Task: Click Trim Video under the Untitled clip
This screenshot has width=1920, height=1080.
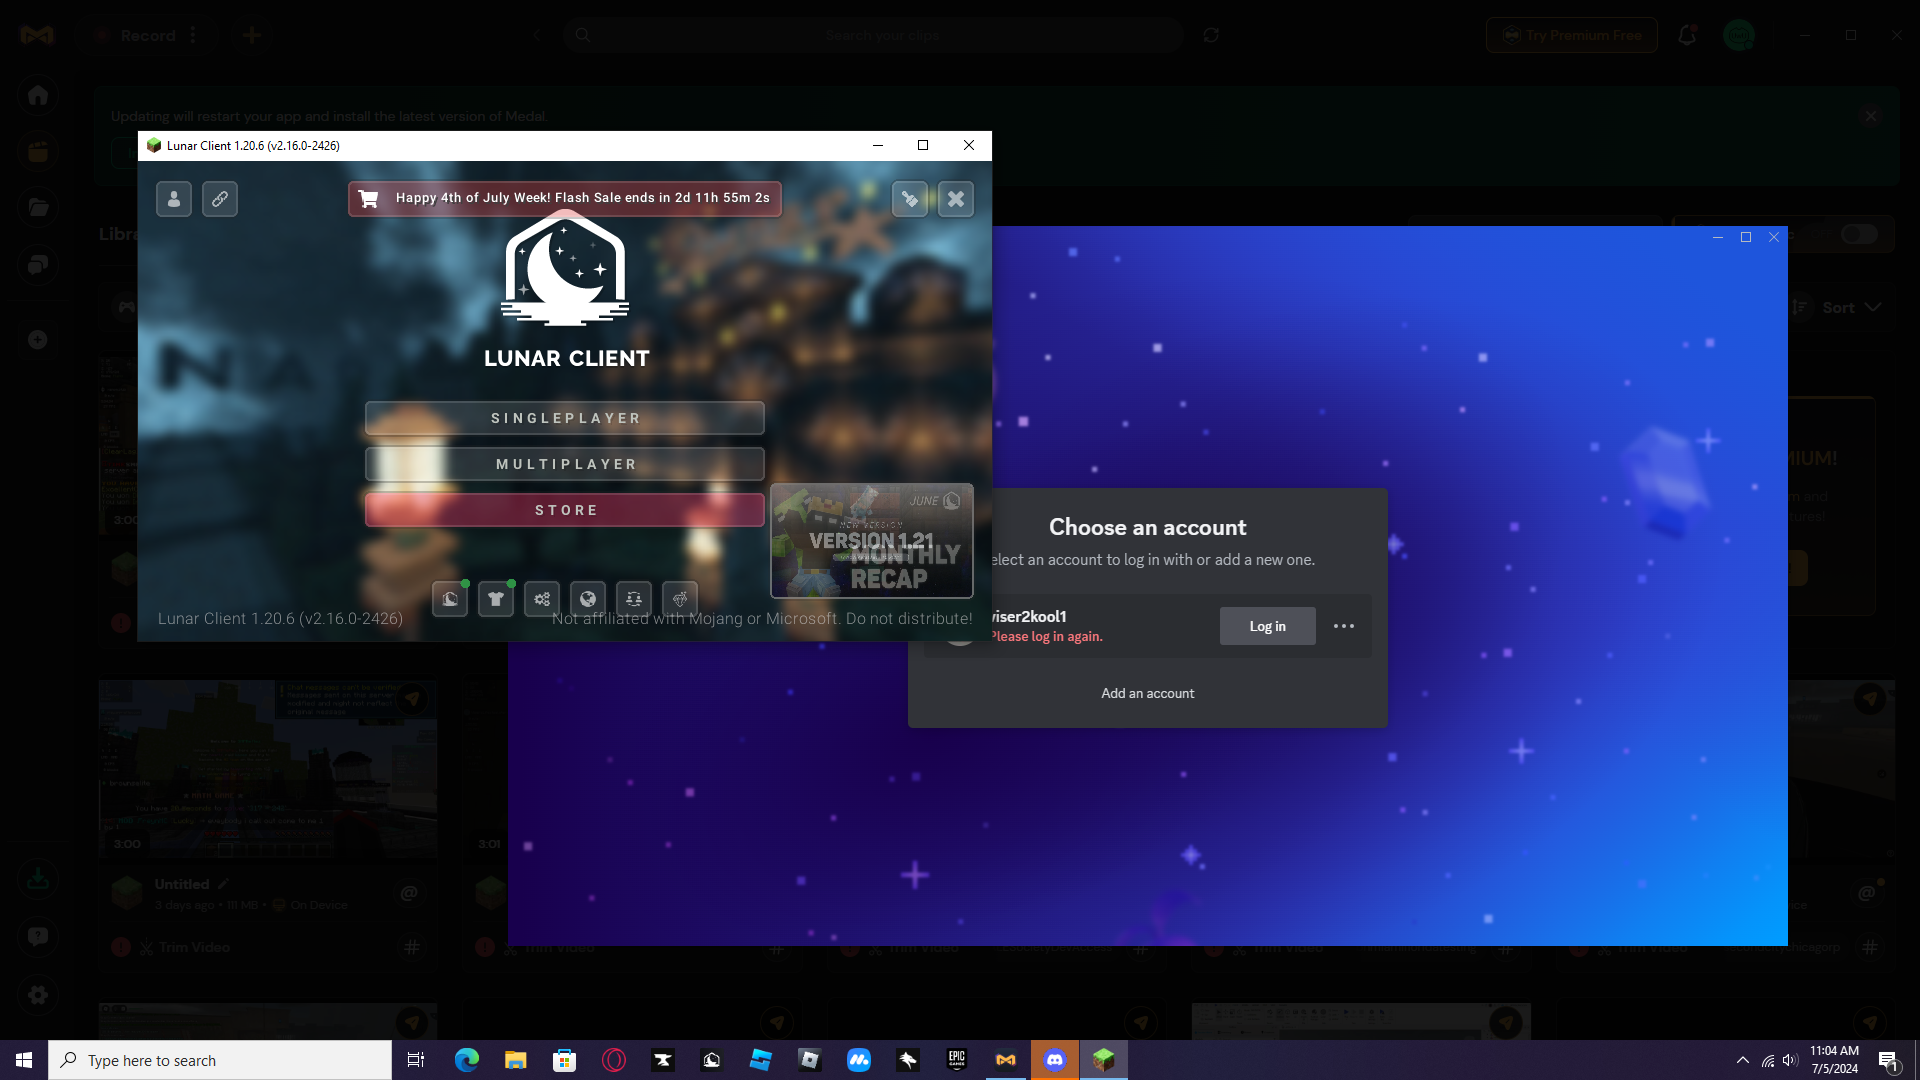Action: 185,947
